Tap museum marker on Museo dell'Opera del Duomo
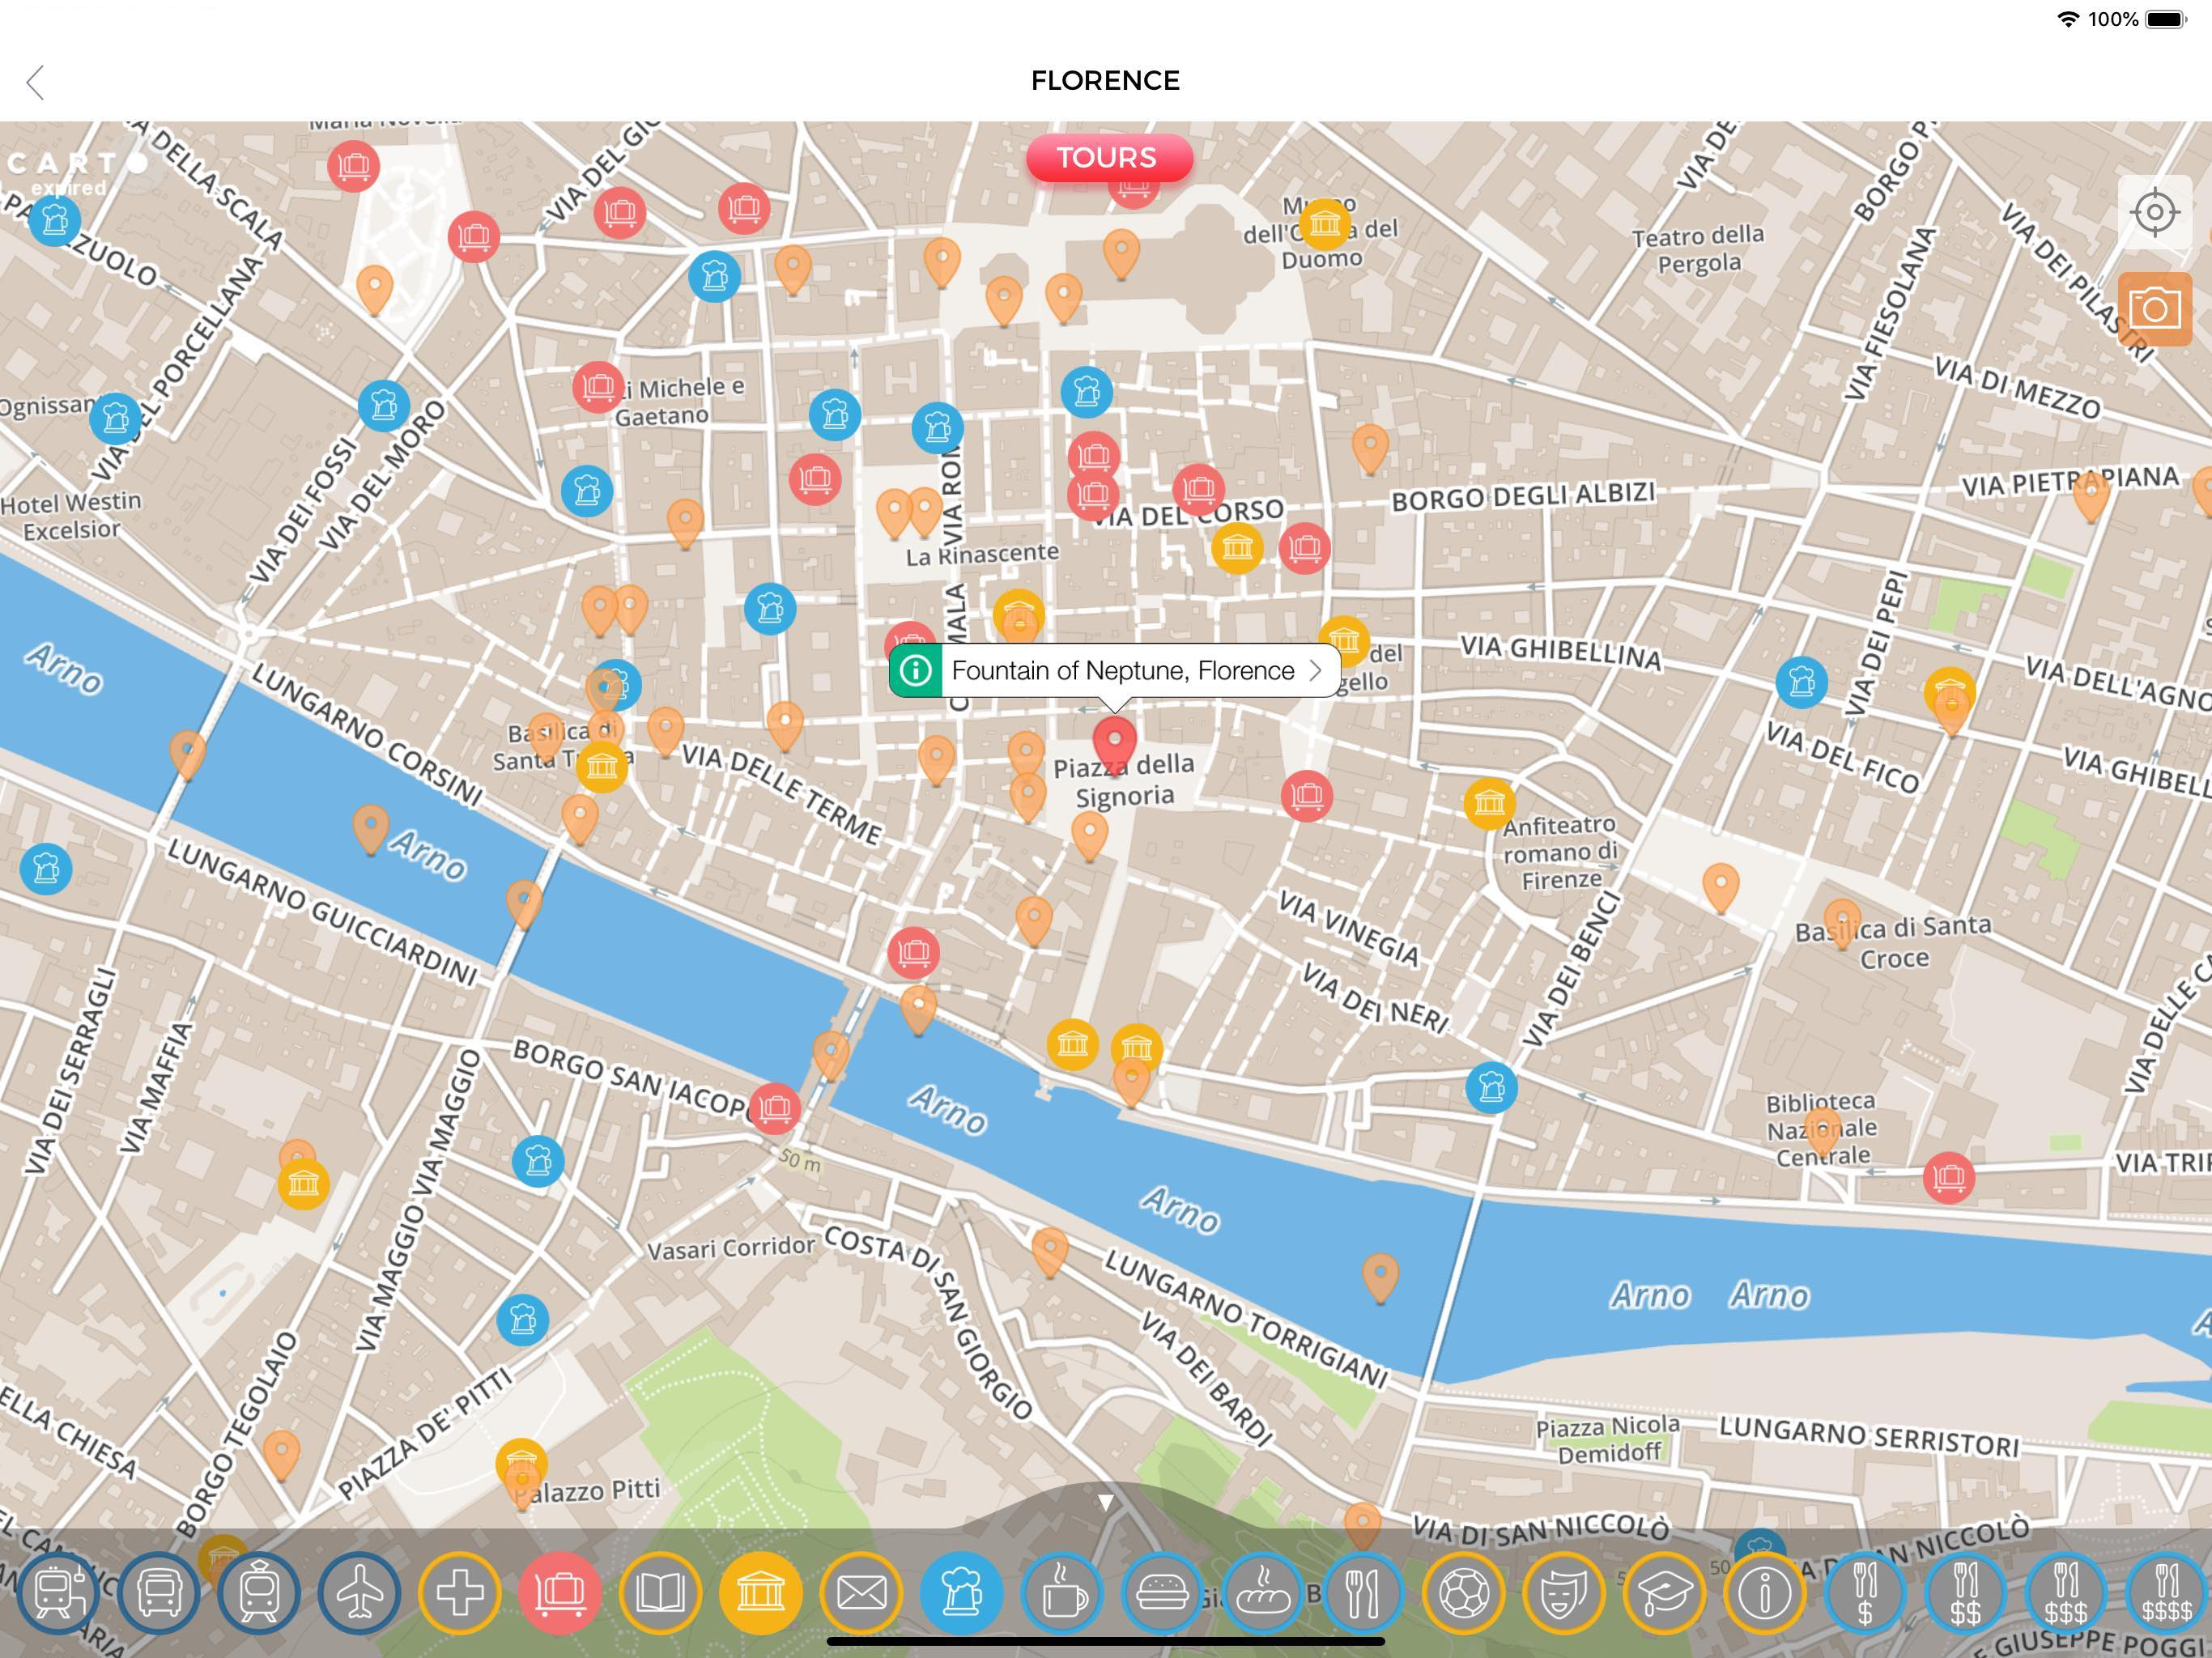 [x=1325, y=225]
